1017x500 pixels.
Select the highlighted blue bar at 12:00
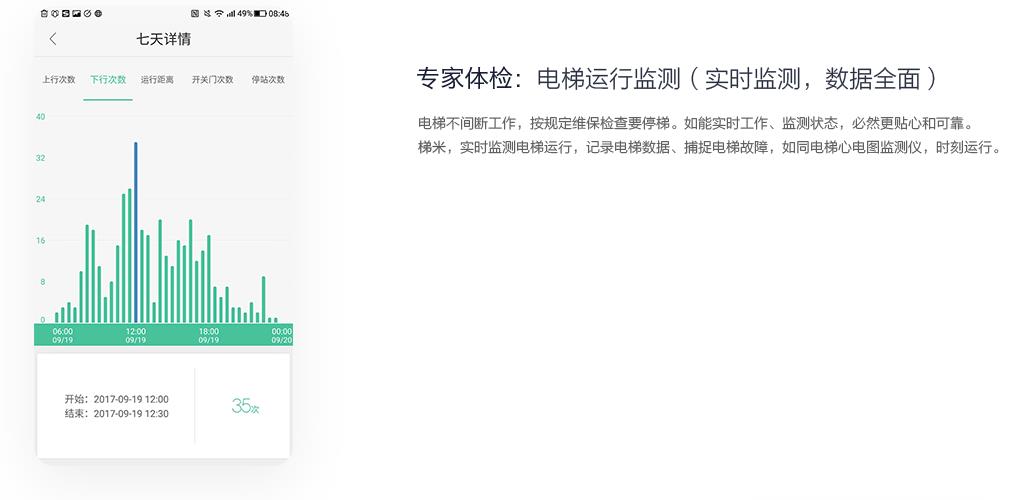click(136, 232)
